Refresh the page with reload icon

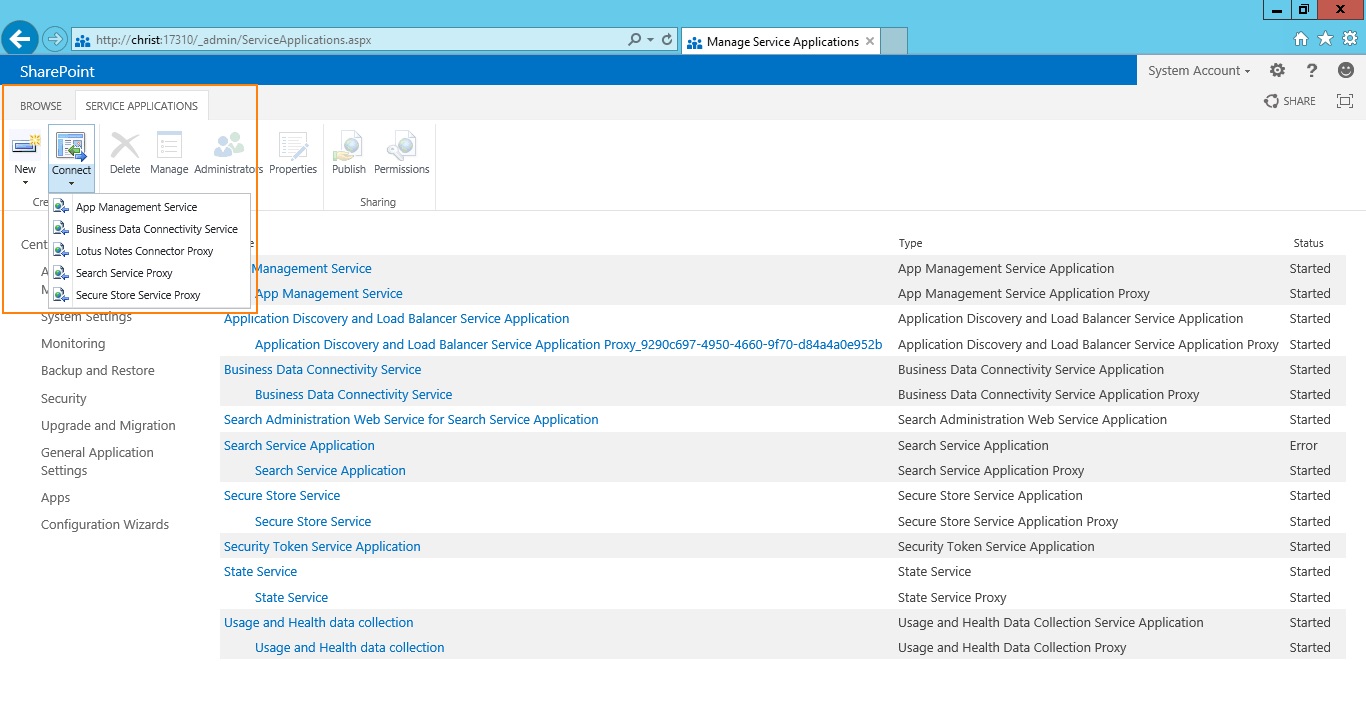[667, 40]
